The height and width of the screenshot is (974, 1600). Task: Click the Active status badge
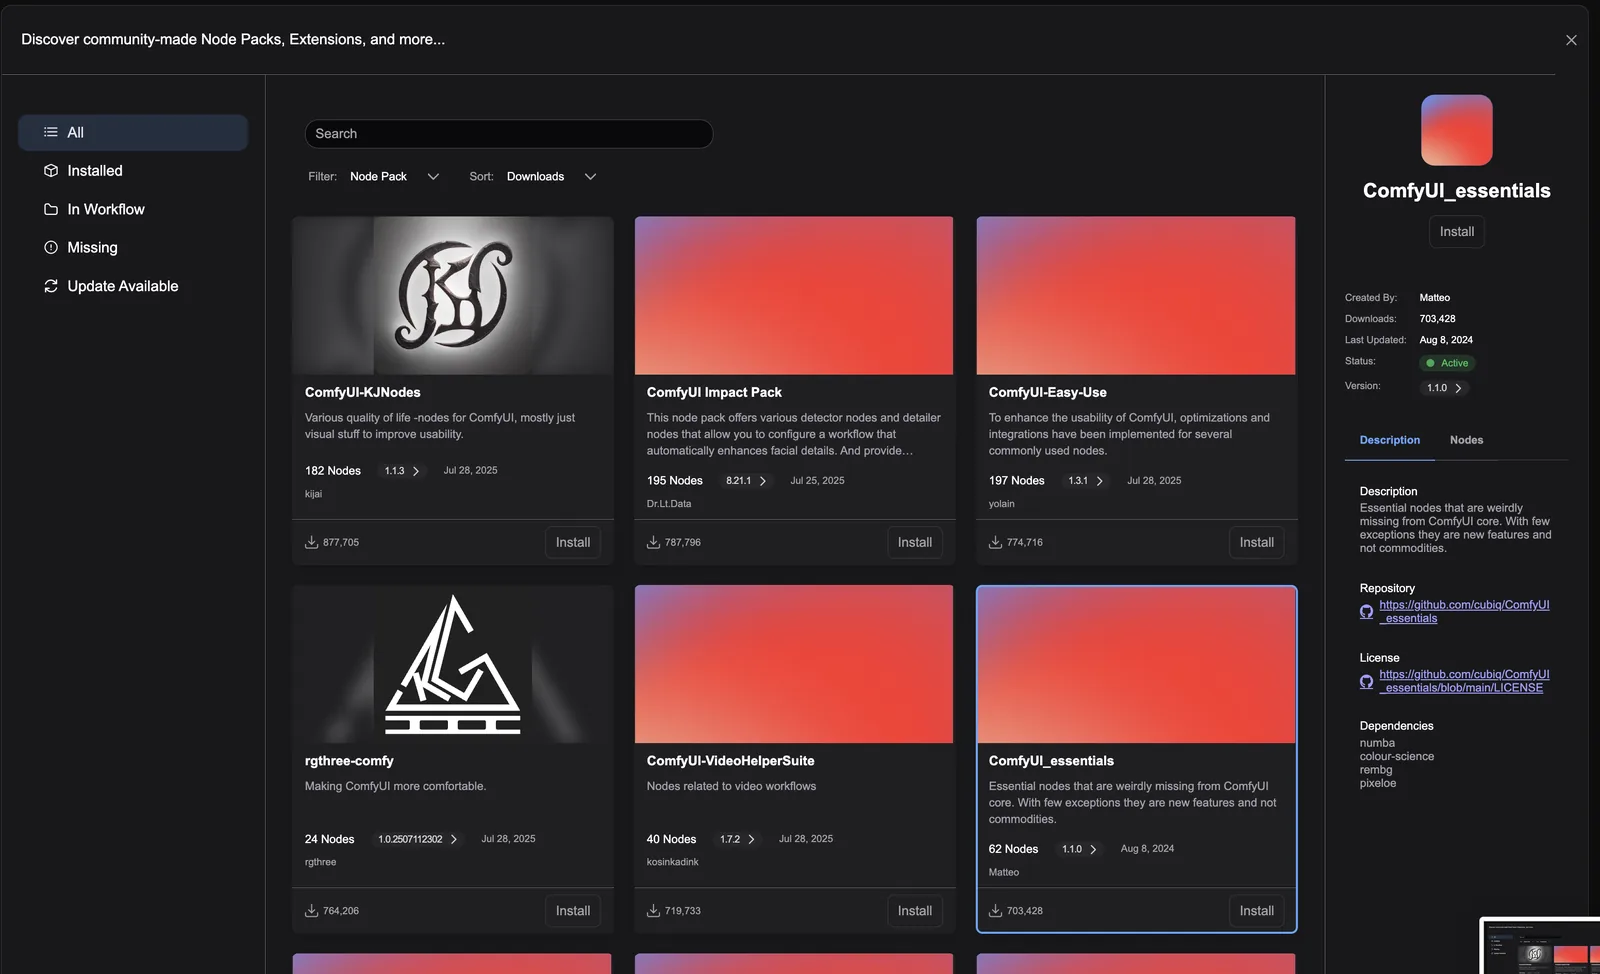tap(1448, 363)
